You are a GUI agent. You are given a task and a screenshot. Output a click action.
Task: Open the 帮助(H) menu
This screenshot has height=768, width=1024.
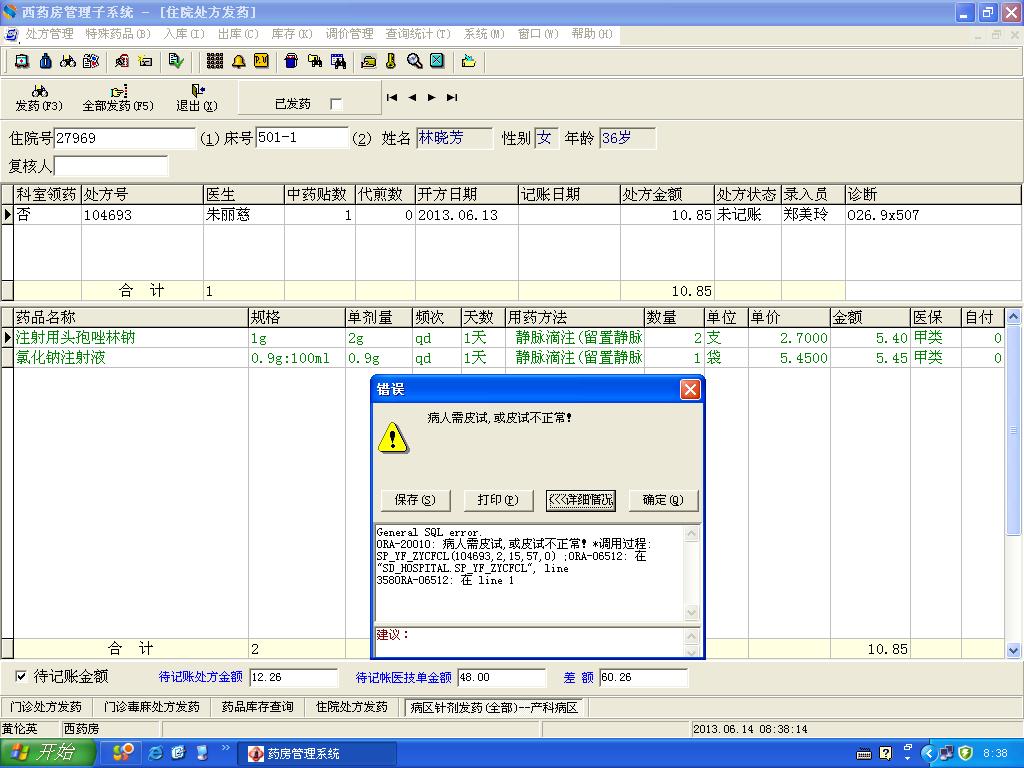[x=592, y=34]
